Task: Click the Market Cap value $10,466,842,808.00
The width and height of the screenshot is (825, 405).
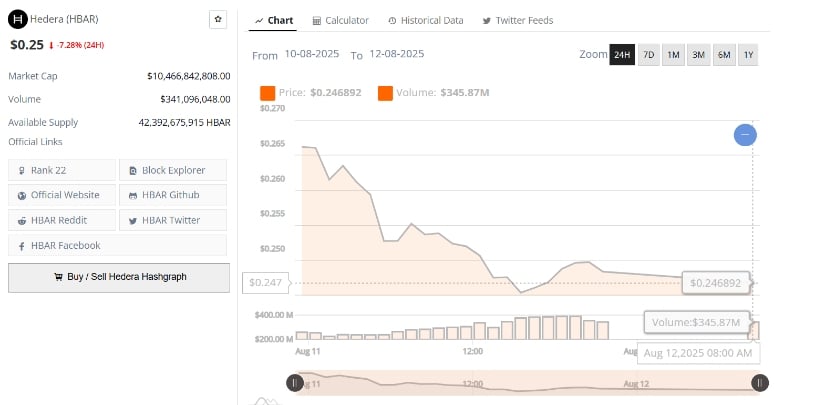Action: click(189, 76)
